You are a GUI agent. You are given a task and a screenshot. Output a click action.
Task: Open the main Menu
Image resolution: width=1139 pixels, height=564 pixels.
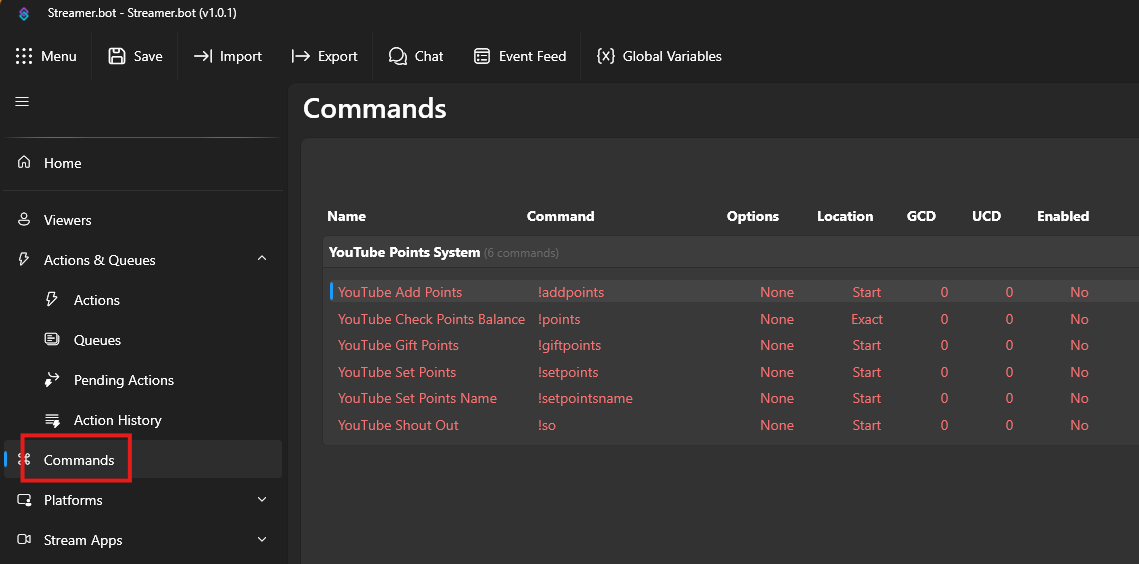pos(46,56)
